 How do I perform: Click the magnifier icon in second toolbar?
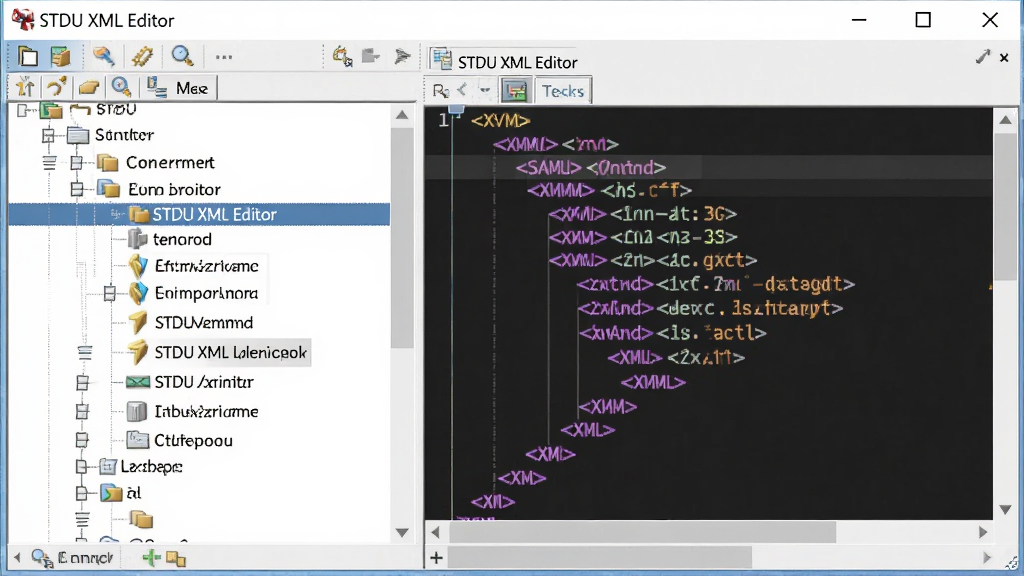point(121,87)
